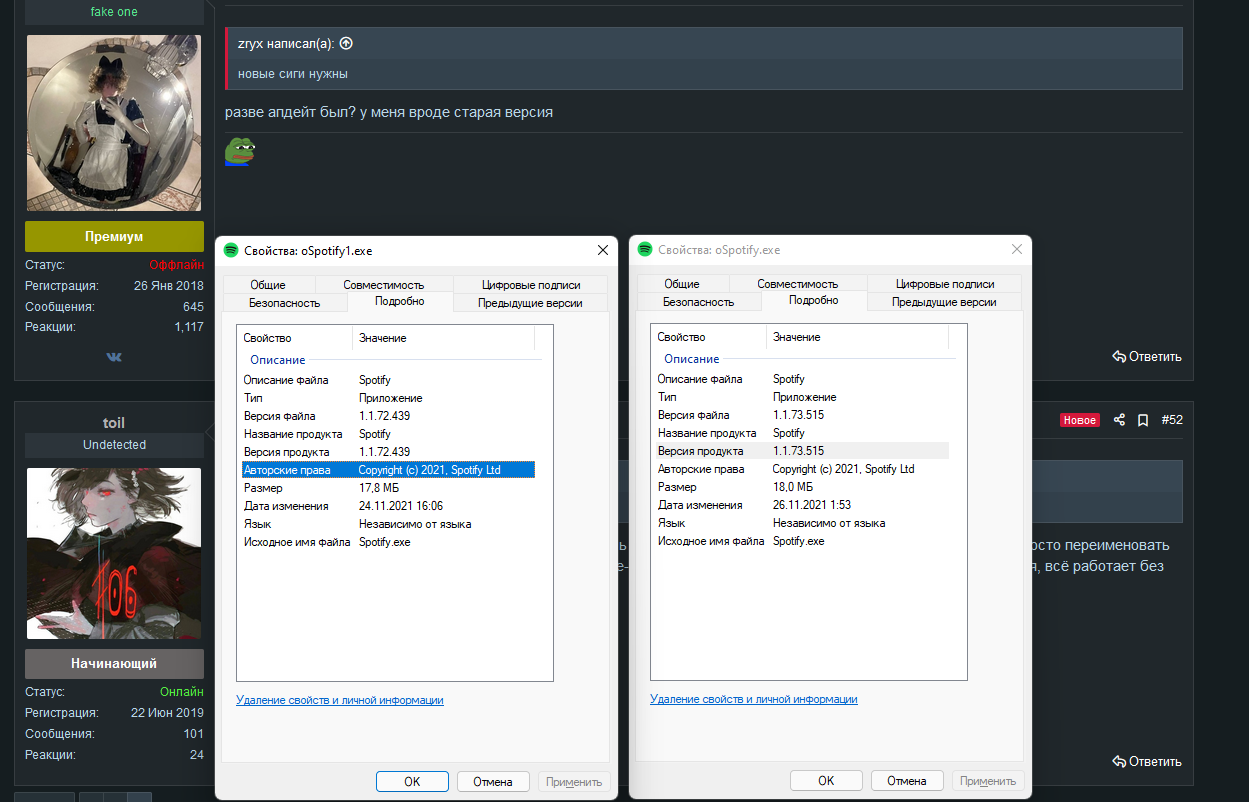
Task: Bookmark post #52 with the bookmark icon
Action: (1143, 420)
